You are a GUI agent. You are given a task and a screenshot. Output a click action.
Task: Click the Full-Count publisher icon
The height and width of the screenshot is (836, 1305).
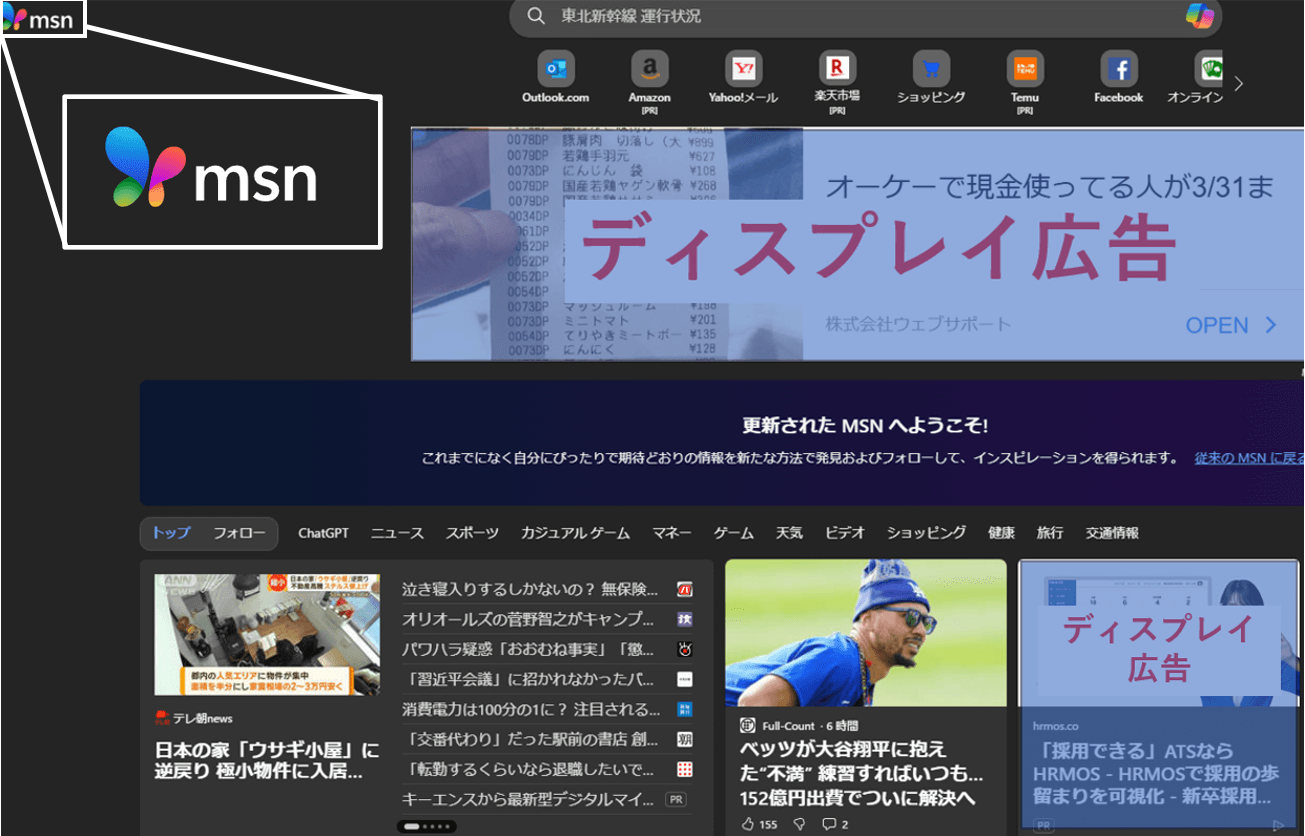click(747, 725)
